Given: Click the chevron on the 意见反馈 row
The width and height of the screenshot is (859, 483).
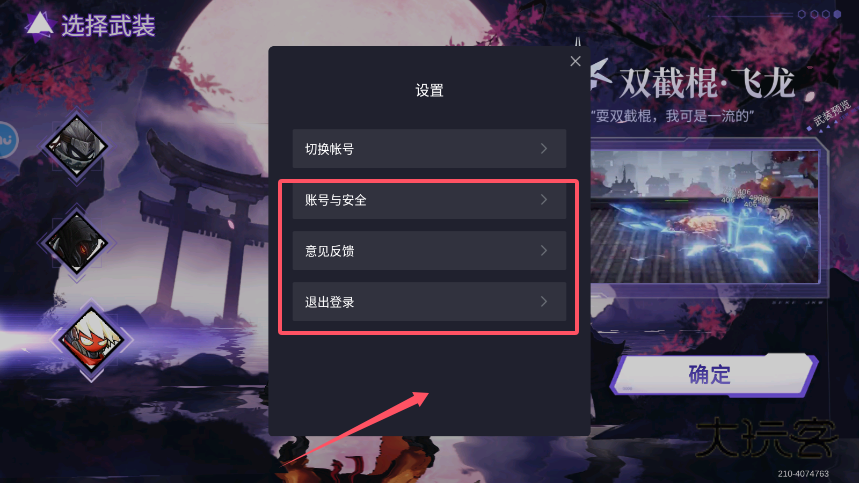Looking at the screenshot, I should click(x=543, y=251).
